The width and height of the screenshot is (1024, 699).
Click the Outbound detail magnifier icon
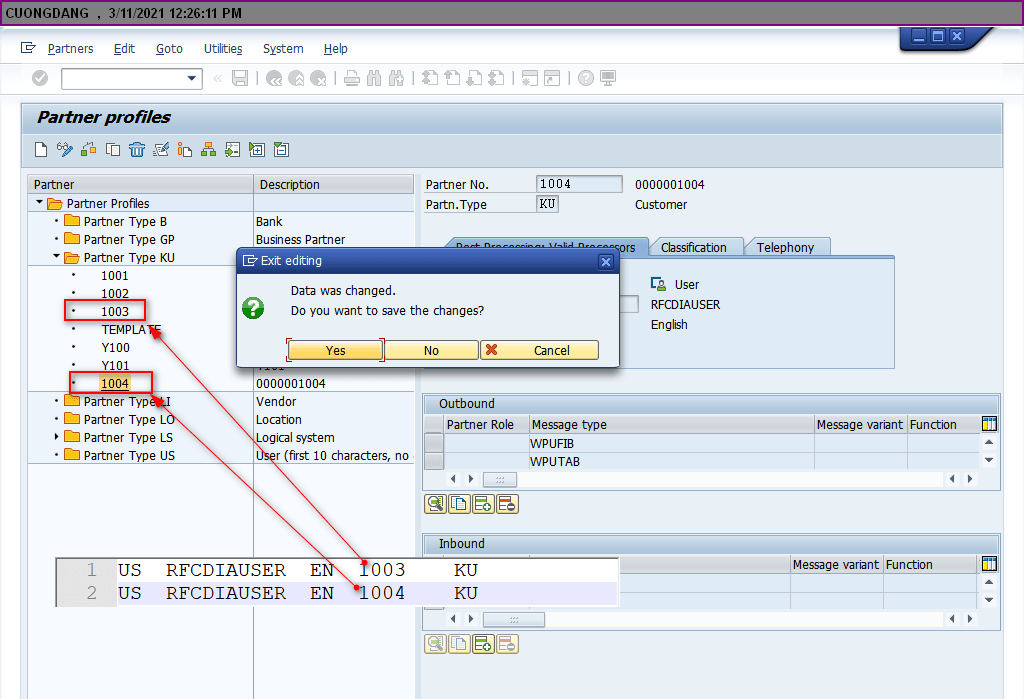tap(435, 504)
